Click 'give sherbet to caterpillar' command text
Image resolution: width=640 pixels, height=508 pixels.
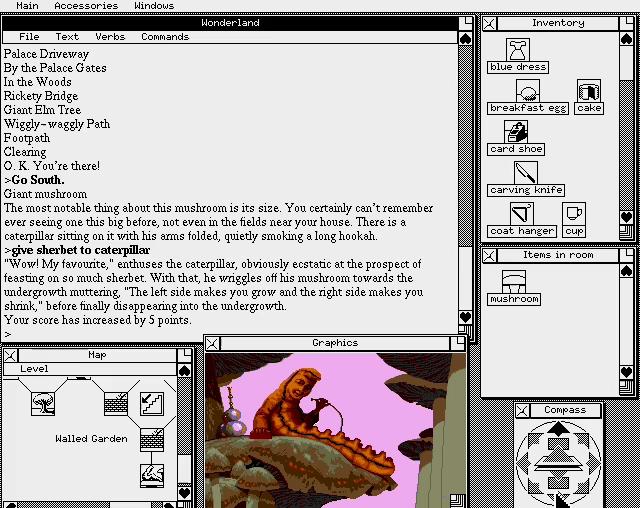click(81, 250)
